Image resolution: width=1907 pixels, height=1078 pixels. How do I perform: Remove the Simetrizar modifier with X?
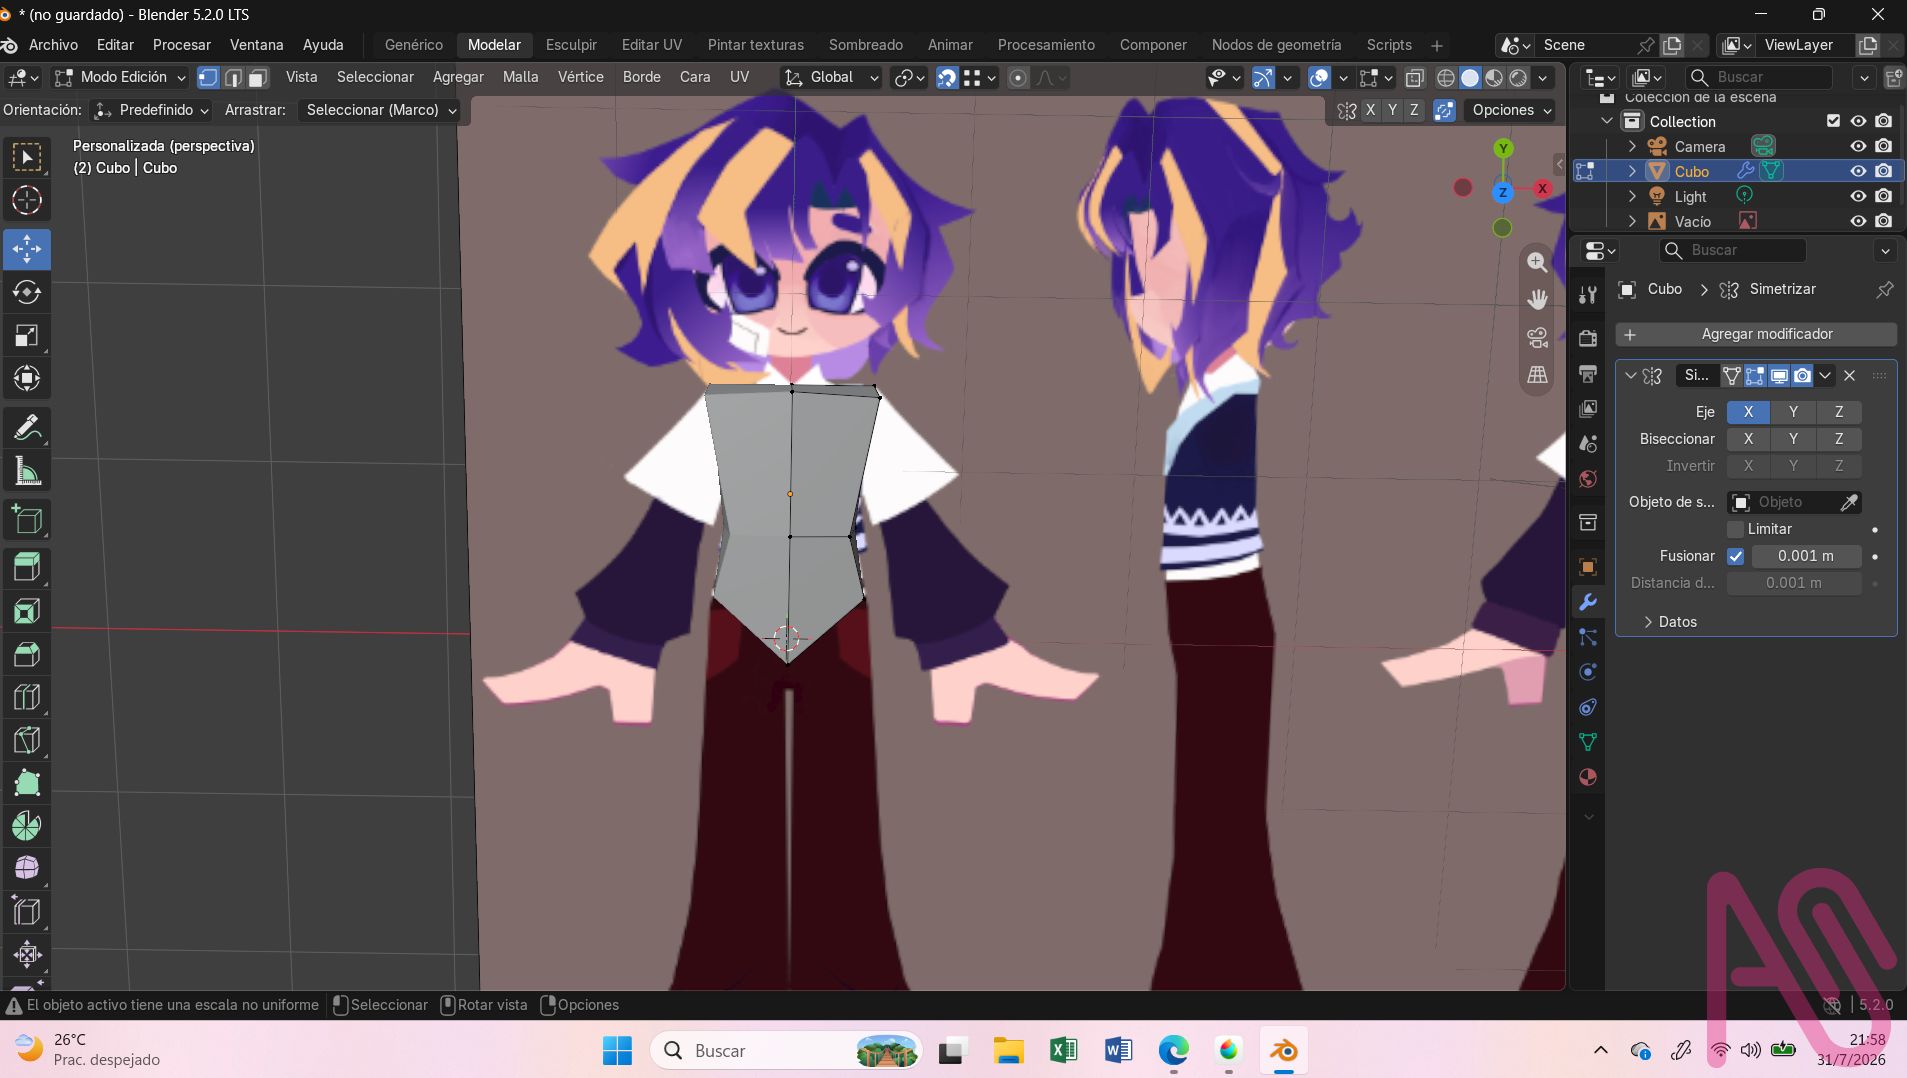tap(1849, 376)
